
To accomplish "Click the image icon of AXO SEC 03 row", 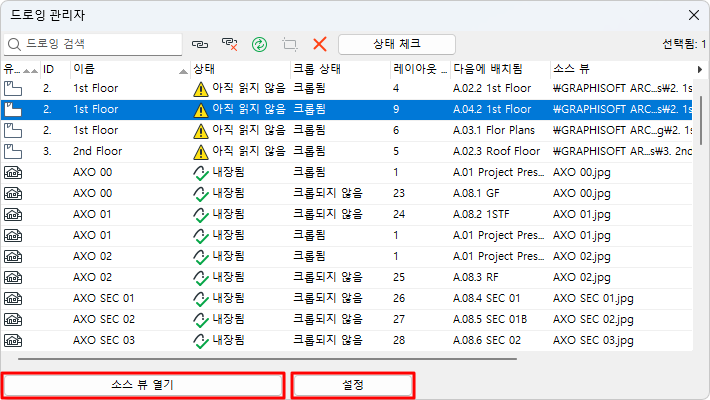I will [13, 341].
